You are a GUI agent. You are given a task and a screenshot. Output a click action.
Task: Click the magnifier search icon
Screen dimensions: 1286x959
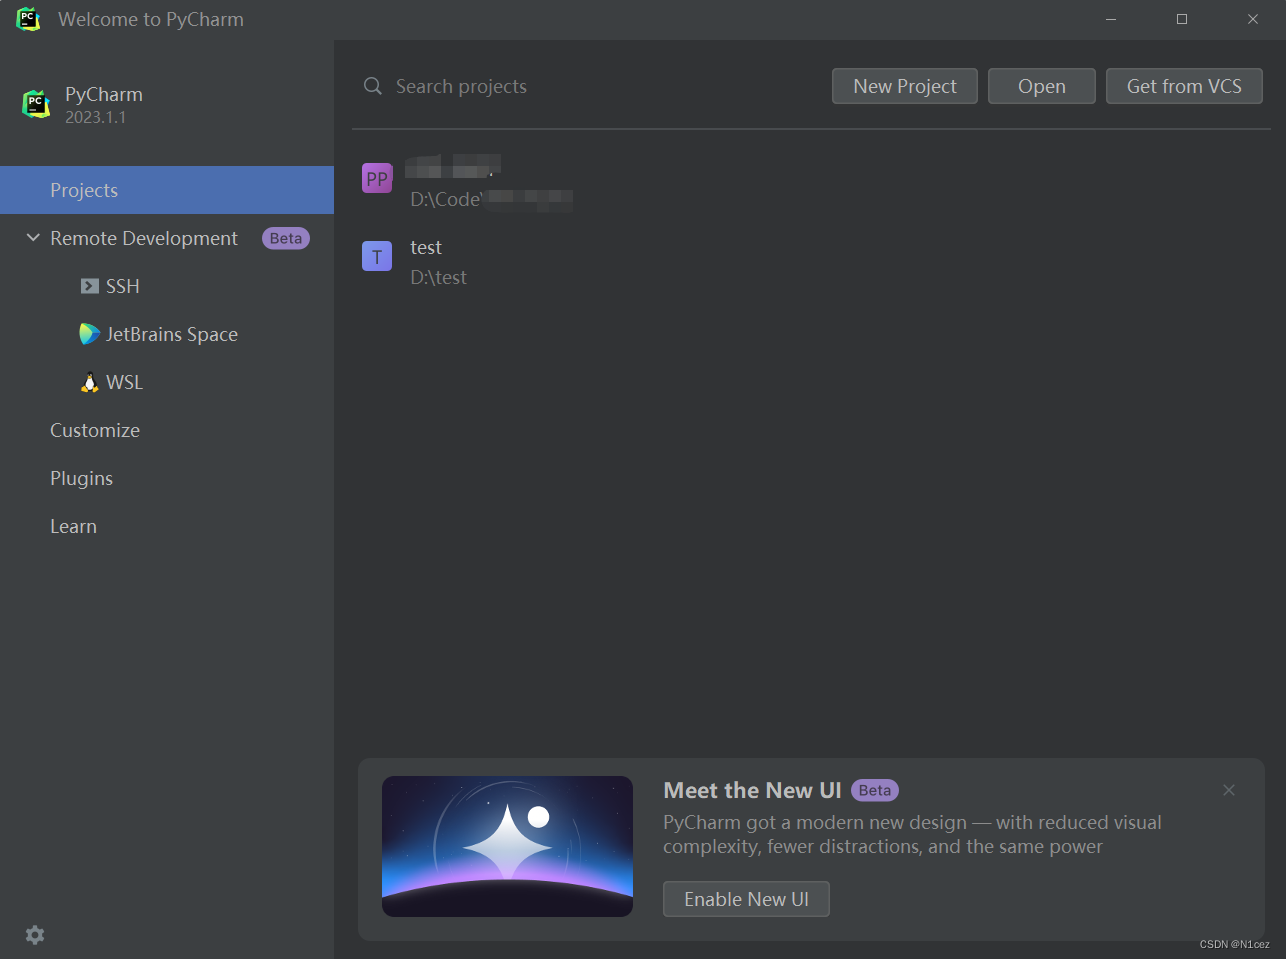pos(371,86)
